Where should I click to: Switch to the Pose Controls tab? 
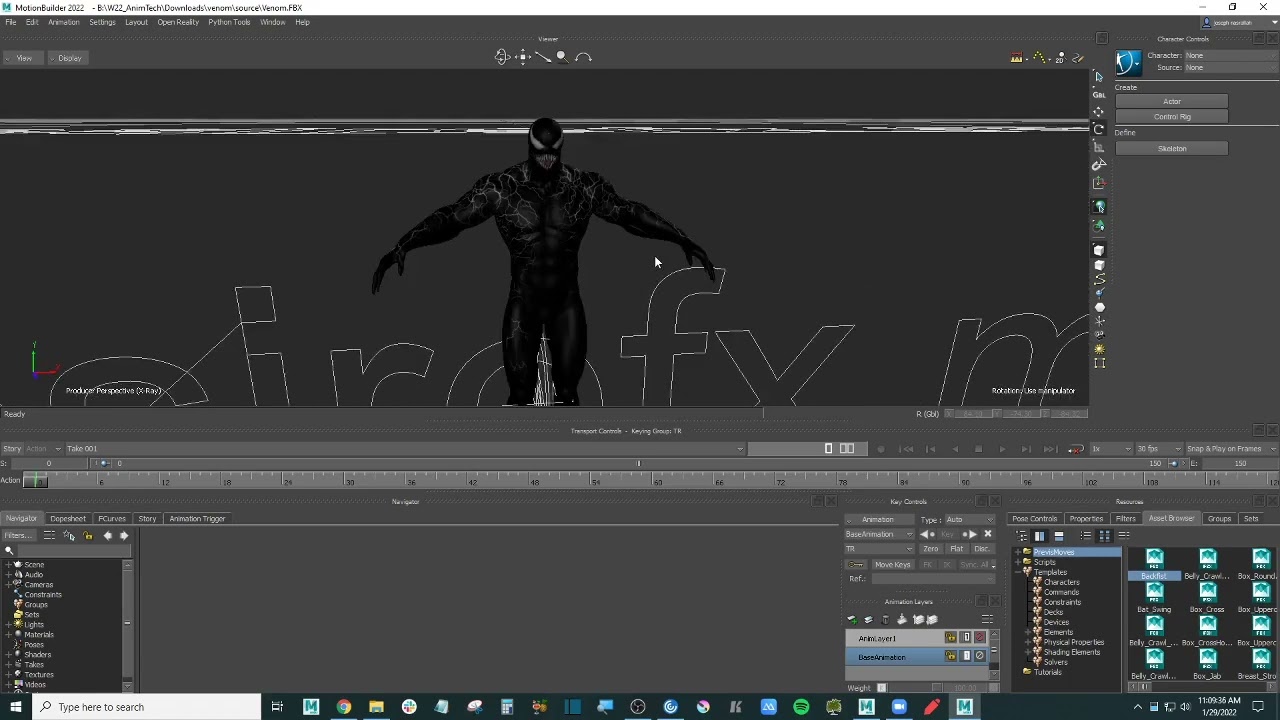1034,519
